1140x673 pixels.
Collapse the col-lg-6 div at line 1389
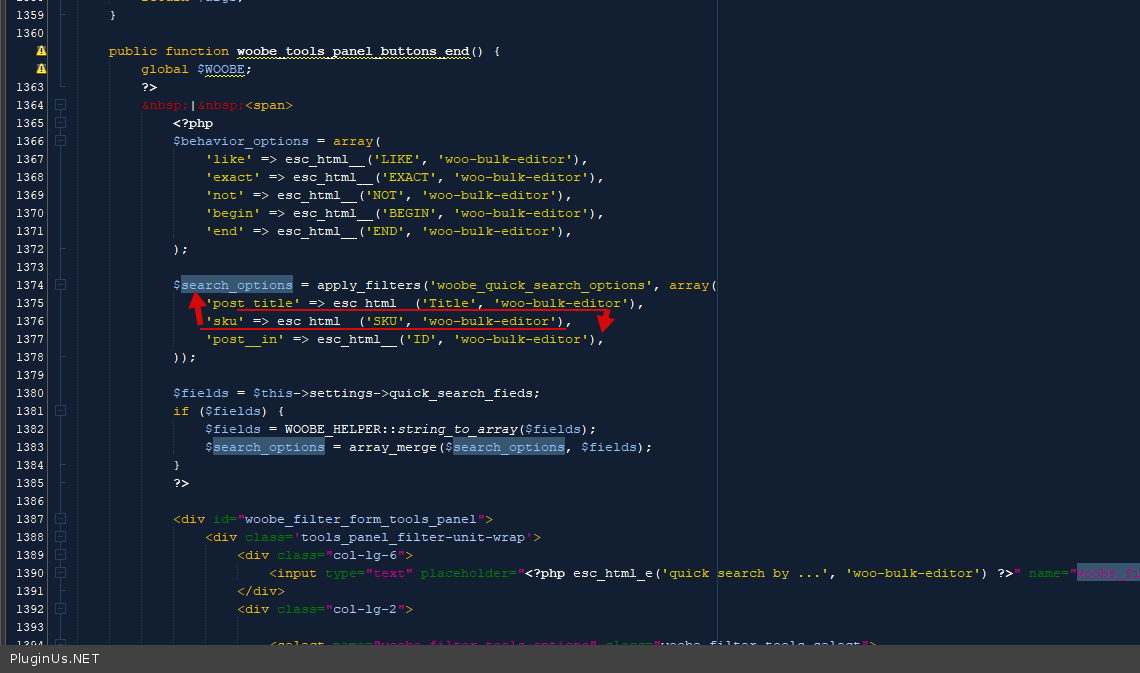pyautogui.click(x=61, y=555)
